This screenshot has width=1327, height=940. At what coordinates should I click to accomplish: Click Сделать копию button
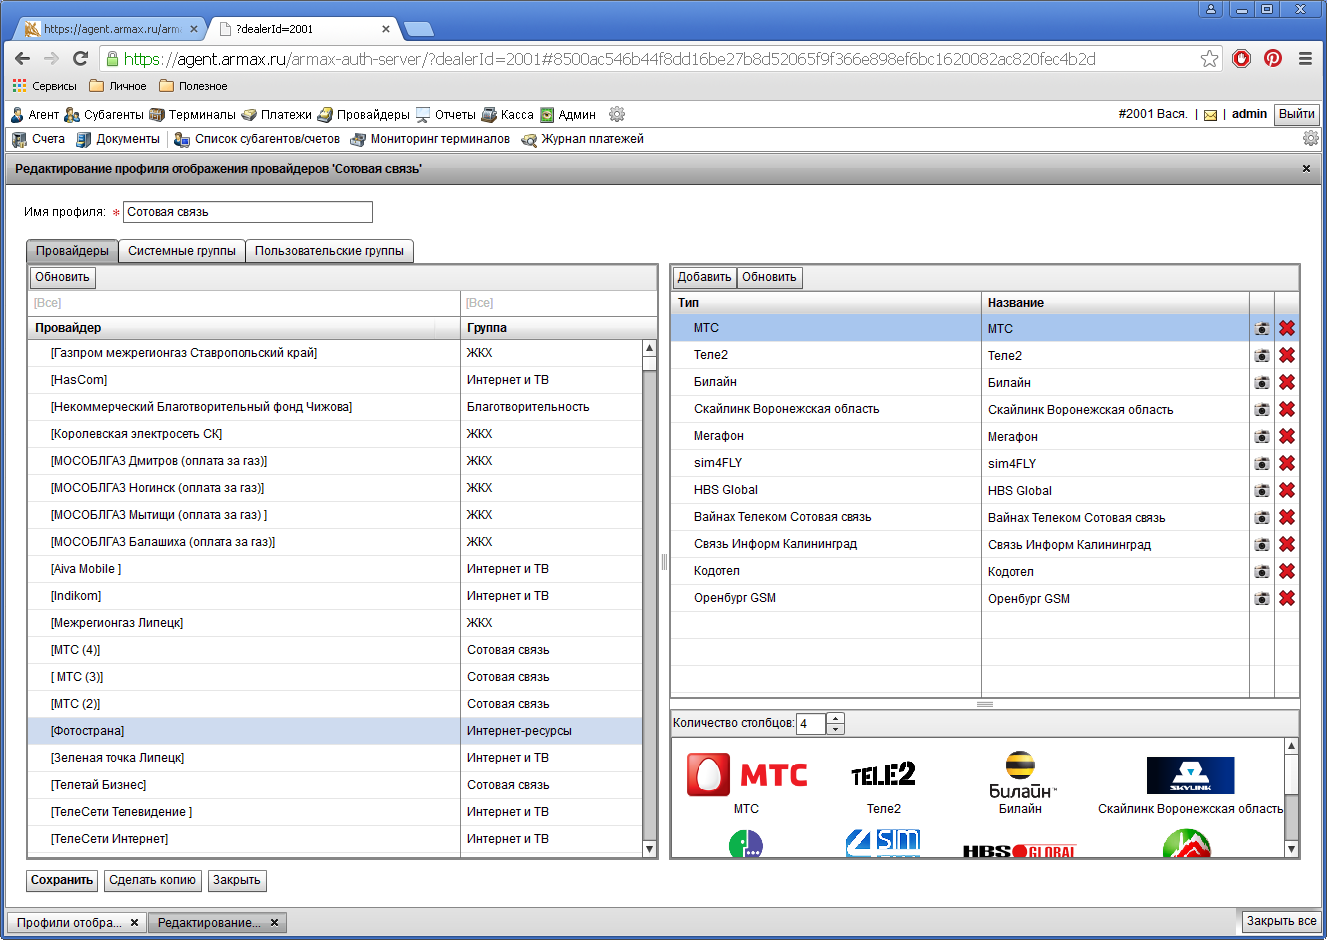(153, 881)
